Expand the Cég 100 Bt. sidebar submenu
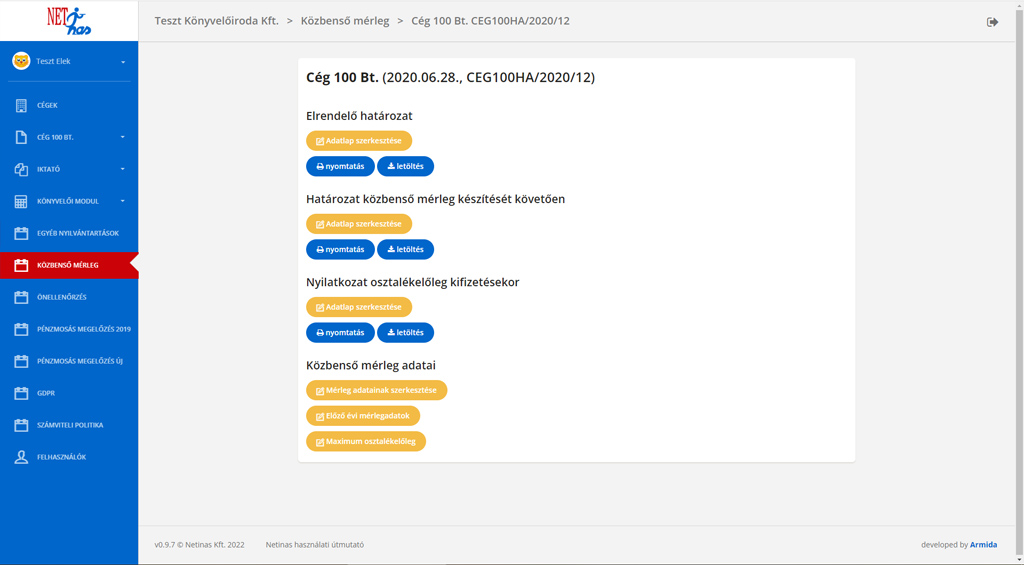 pyautogui.click(x=123, y=137)
